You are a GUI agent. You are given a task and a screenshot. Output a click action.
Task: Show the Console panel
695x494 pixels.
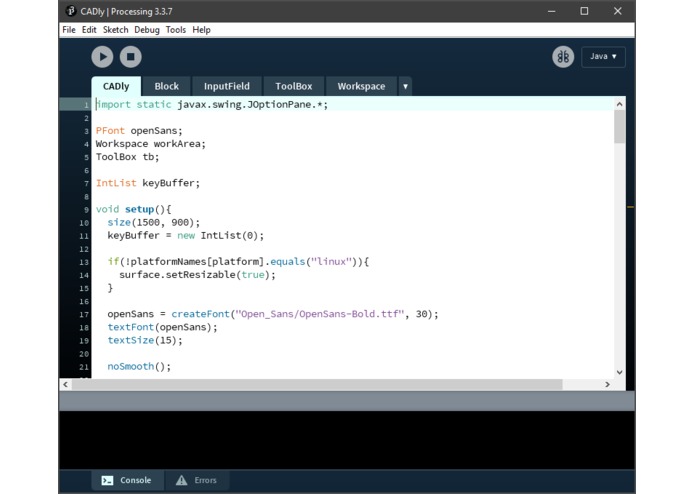coord(127,480)
